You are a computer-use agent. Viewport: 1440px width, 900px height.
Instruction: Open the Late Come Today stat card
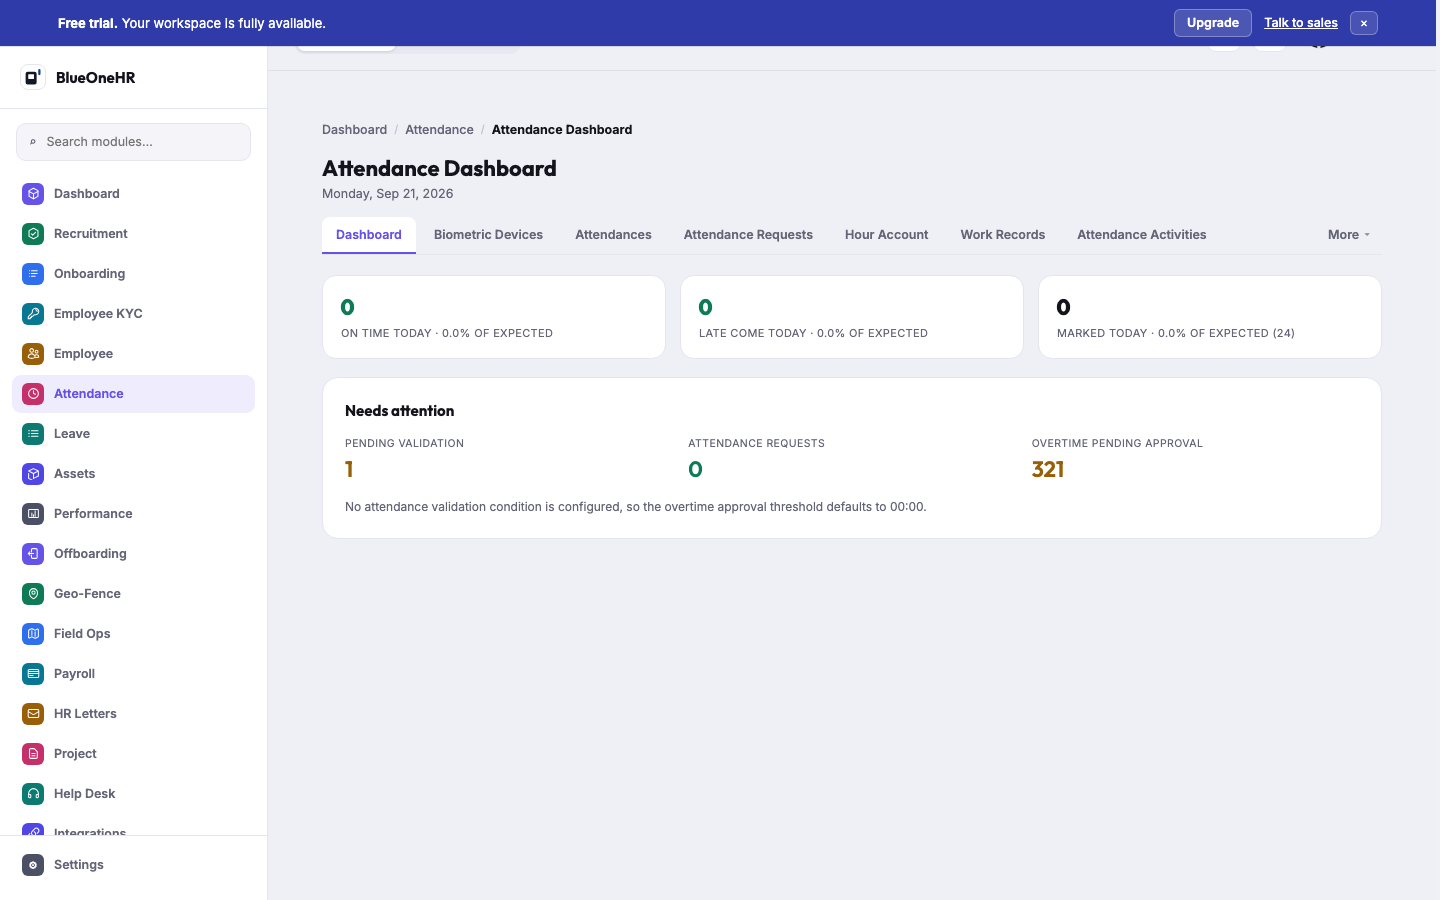[x=852, y=317]
